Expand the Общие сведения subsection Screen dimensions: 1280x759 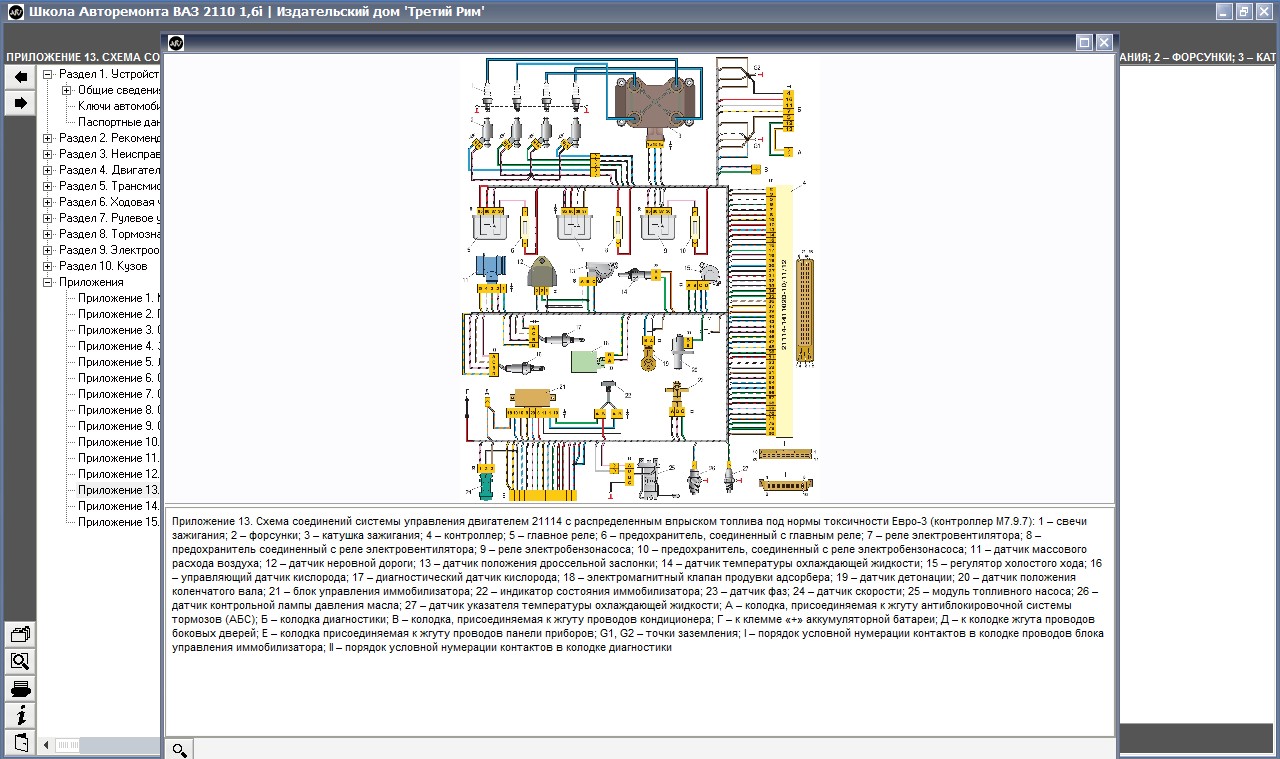coord(67,90)
